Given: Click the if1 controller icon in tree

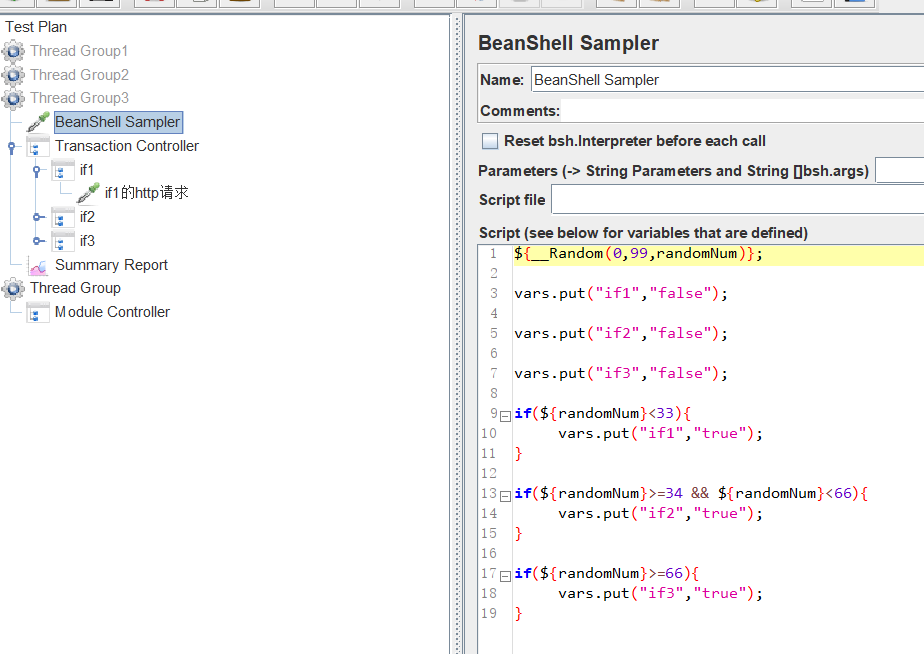Looking at the screenshot, I should pyautogui.click(x=62, y=170).
